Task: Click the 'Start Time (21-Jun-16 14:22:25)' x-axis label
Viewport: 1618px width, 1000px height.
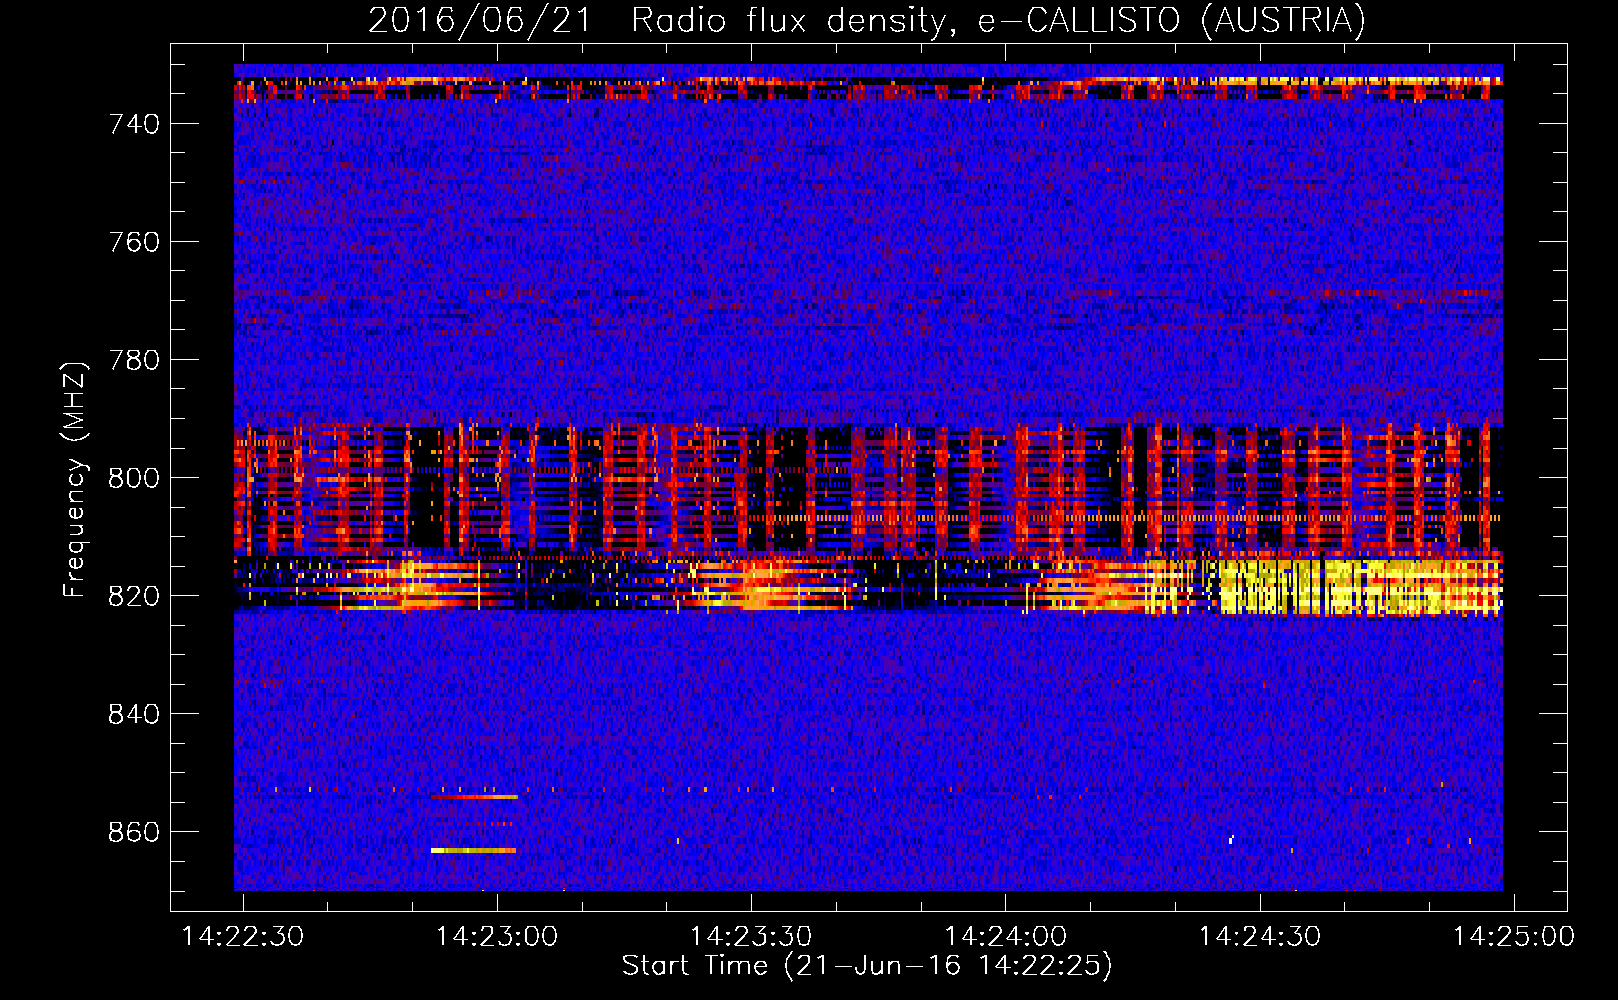Action: [x=867, y=966]
